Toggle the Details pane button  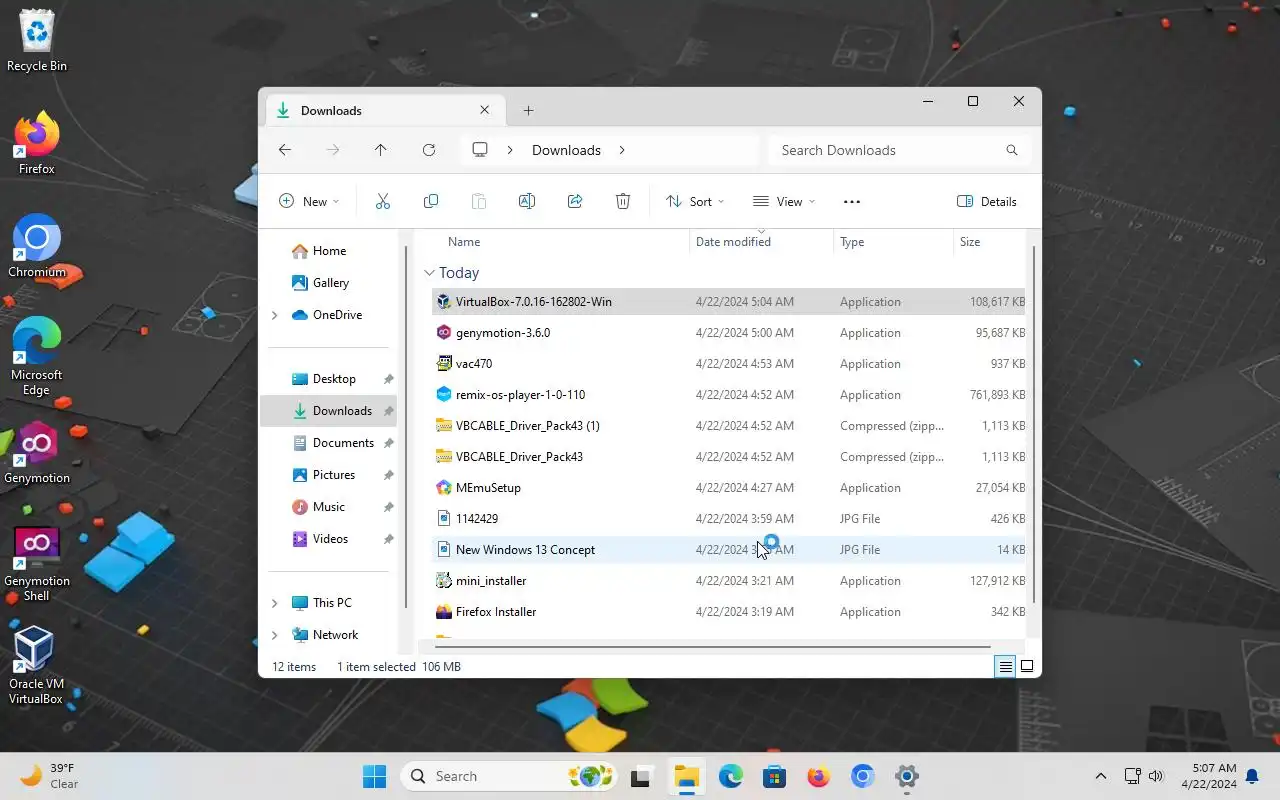pos(987,201)
